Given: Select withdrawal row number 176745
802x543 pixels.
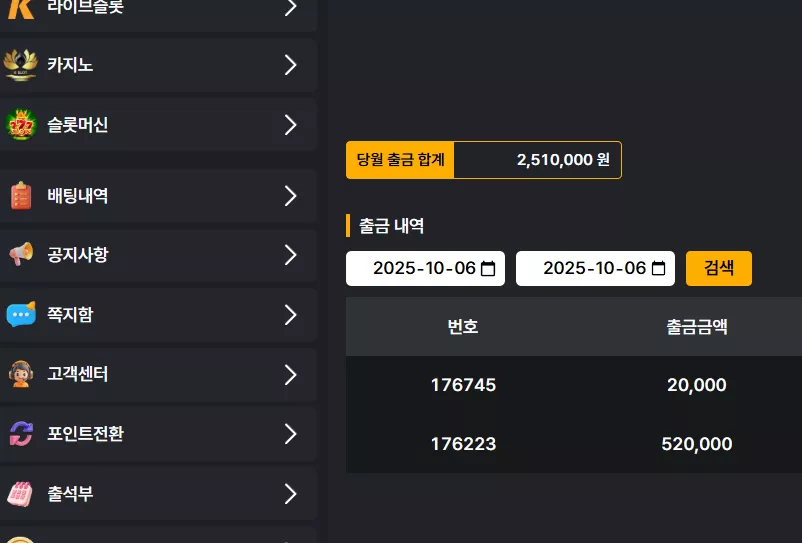Looking at the screenshot, I should tap(463, 385).
